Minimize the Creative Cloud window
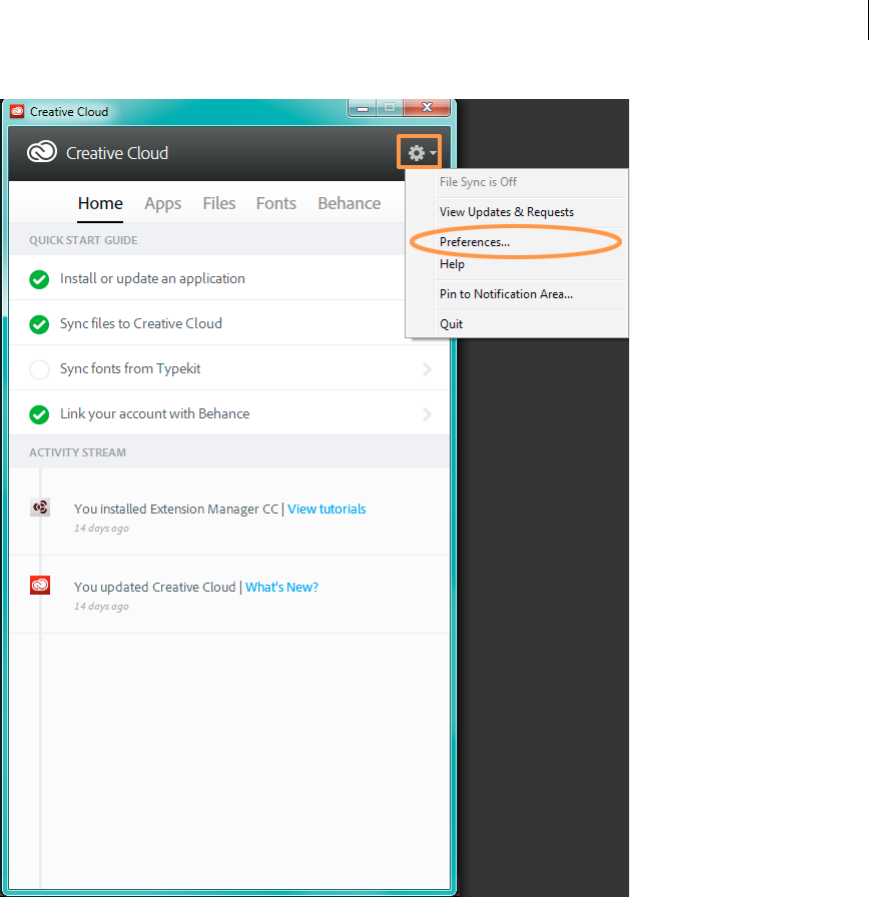Screen dimensions: 869x897 click(362, 108)
